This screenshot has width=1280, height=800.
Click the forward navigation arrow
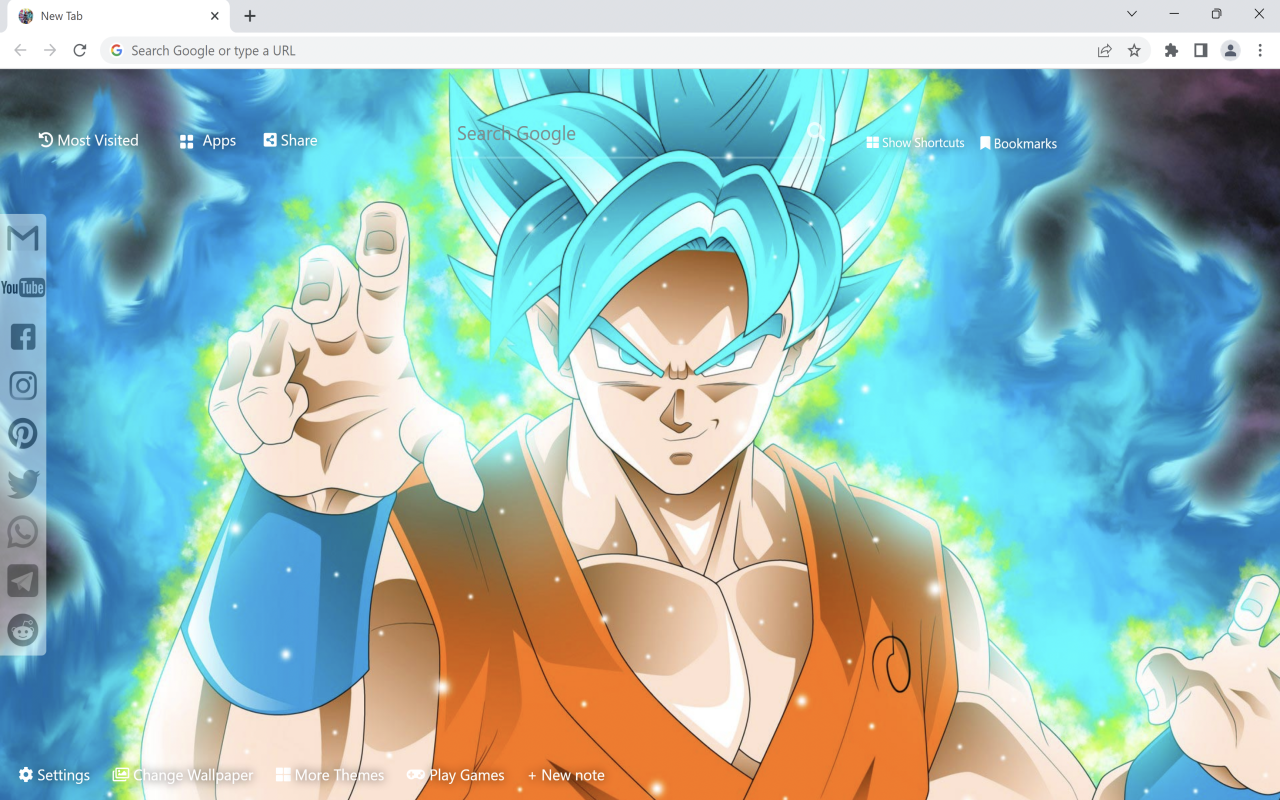[50, 50]
